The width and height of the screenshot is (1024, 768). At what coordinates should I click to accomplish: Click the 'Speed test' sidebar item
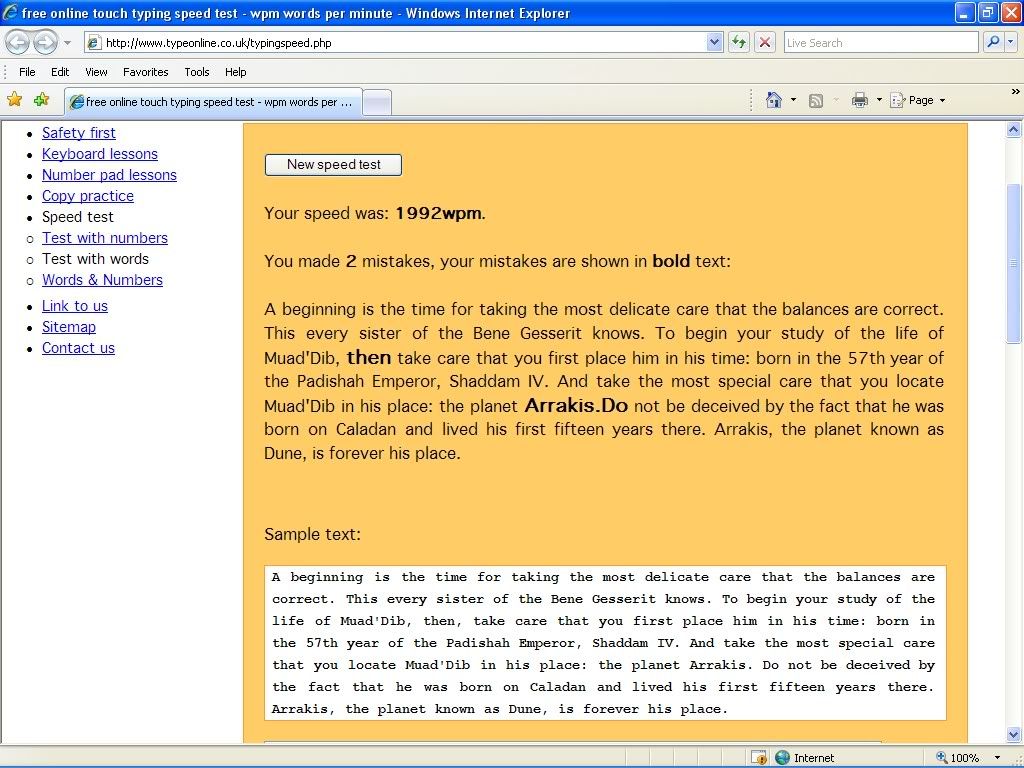click(78, 217)
